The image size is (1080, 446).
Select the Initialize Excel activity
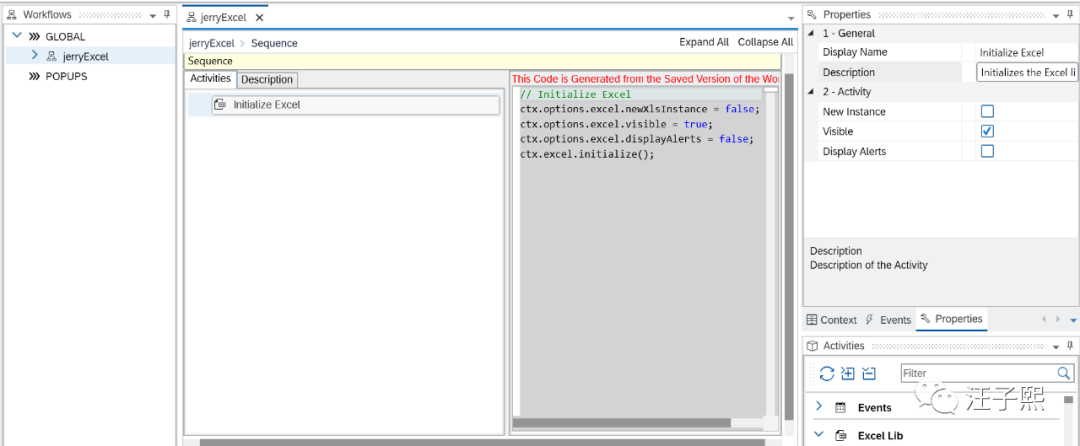click(355, 105)
